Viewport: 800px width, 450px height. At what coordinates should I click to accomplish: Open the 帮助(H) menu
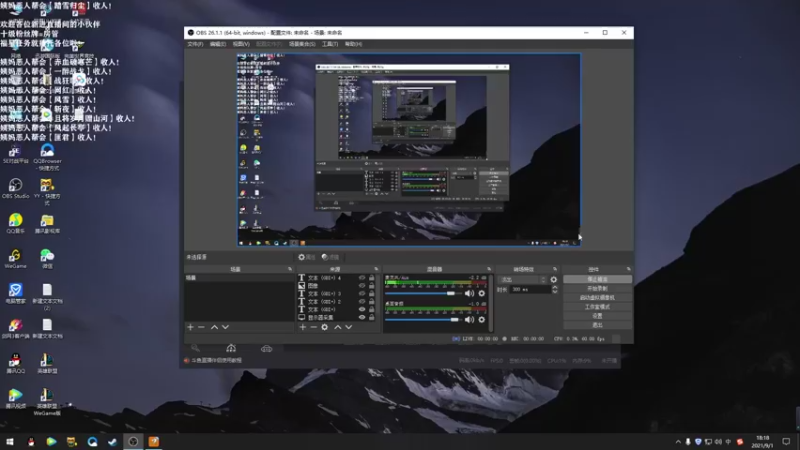[x=353, y=44]
